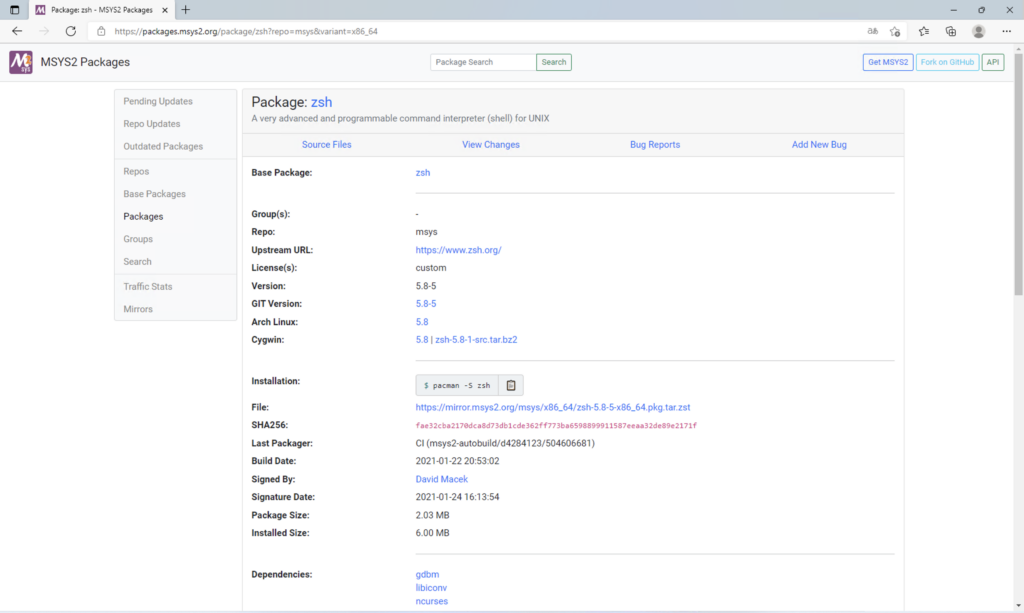Screen dimensions: 1024x613
Task: Go back to the previous page
Action: (x=17, y=31)
